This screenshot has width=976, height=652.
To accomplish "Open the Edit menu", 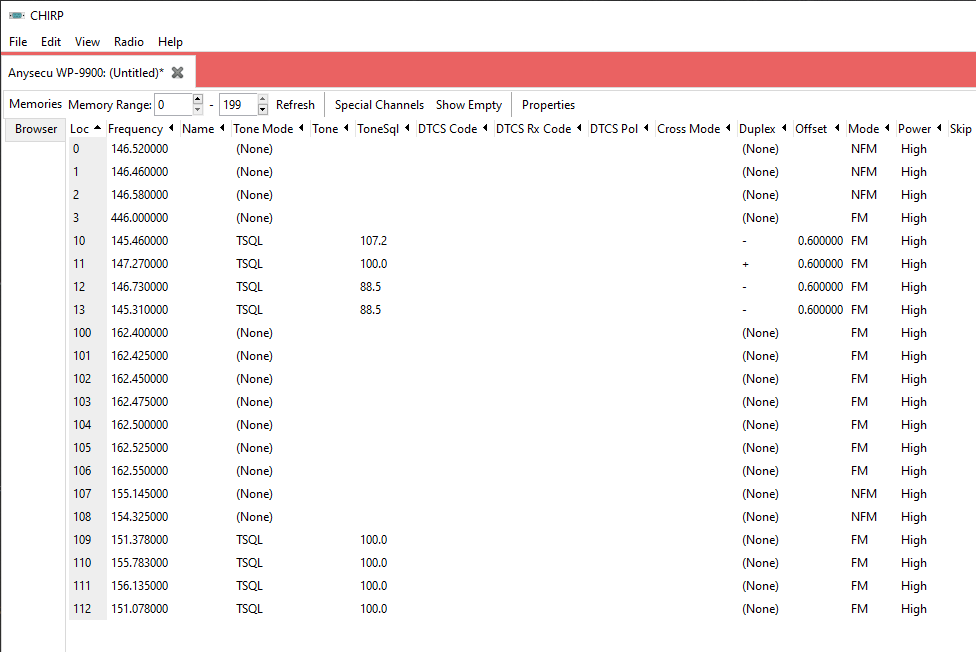I will pos(51,42).
